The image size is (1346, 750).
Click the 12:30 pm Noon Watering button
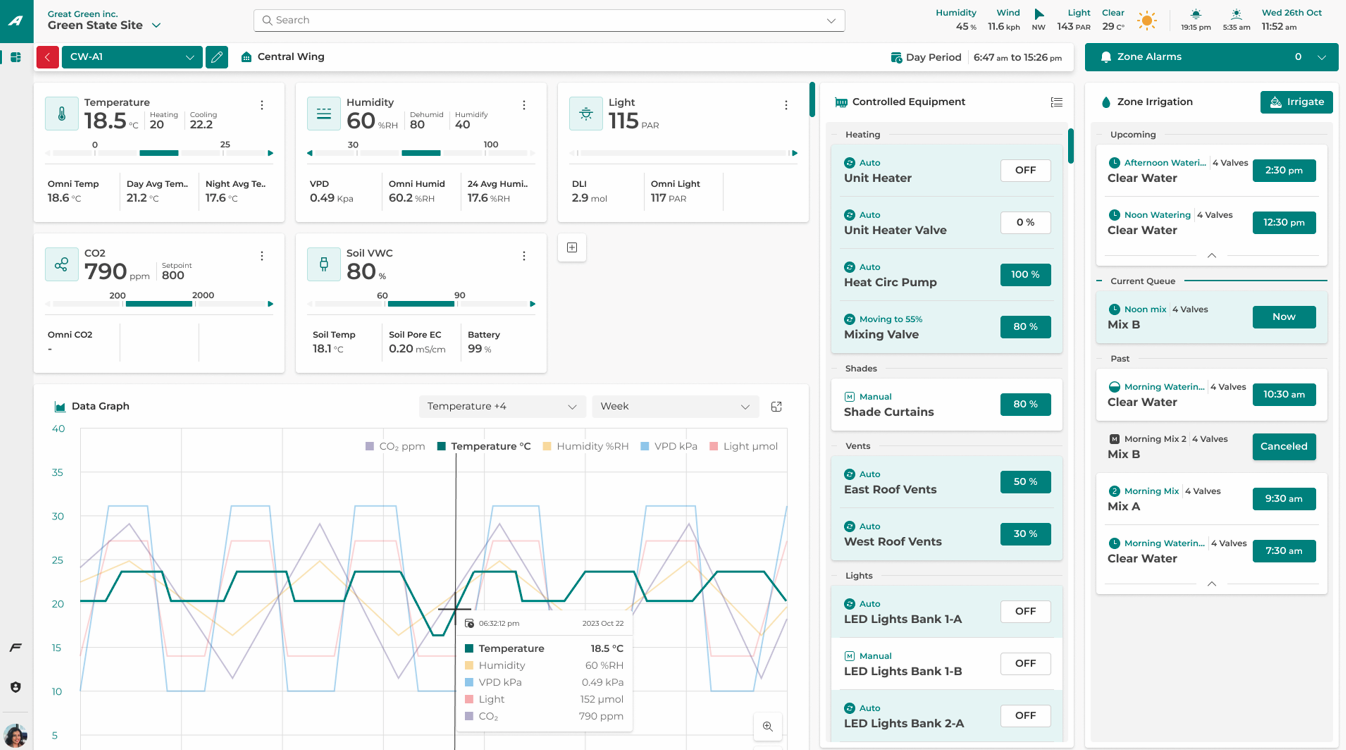pos(1284,222)
